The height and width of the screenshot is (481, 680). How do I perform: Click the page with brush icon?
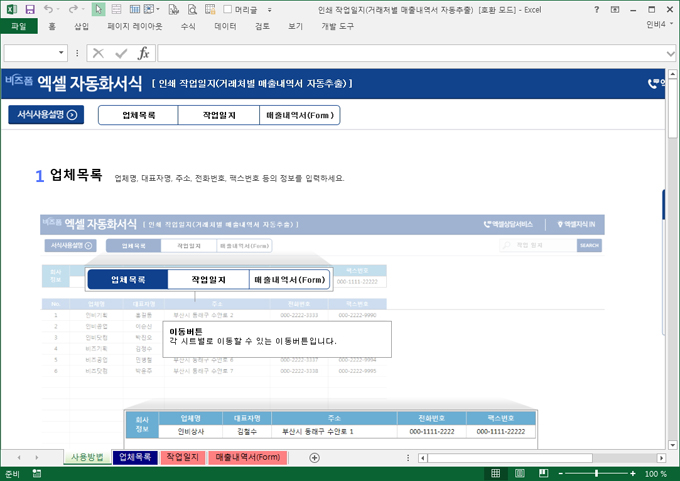coord(173,9)
